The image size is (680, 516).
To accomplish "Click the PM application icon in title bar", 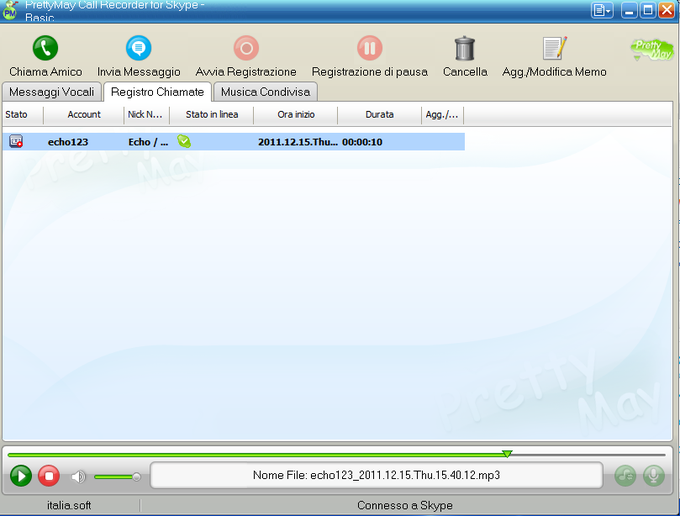I will (x=10, y=10).
